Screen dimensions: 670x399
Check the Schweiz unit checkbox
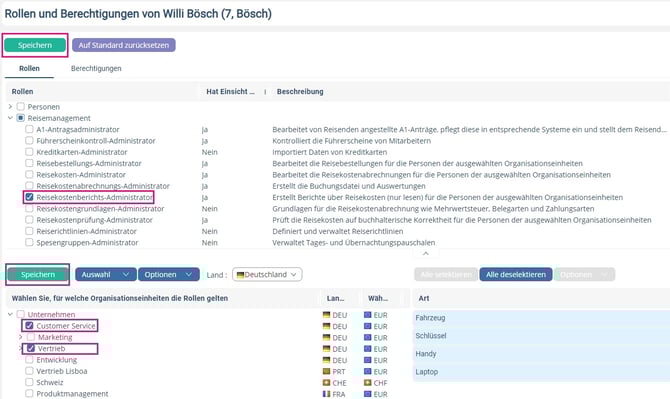coord(29,382)
